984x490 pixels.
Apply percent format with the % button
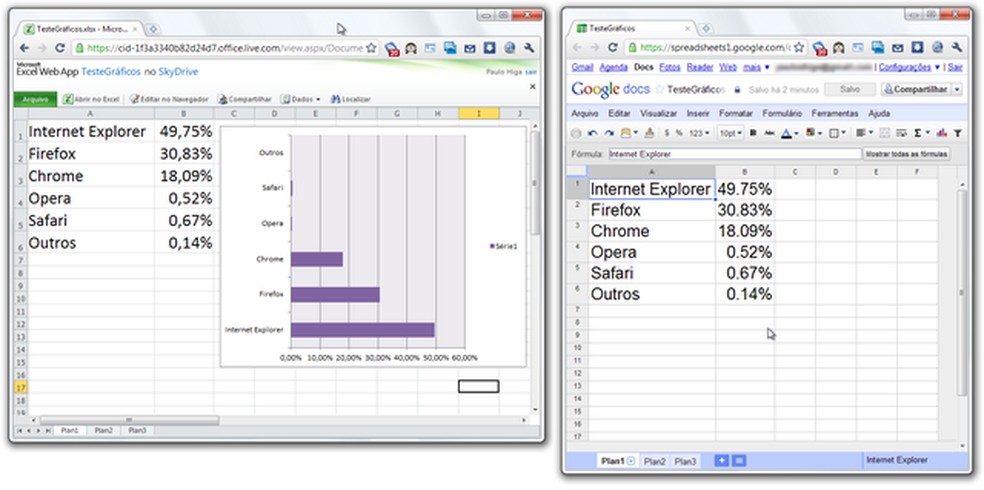679,133
